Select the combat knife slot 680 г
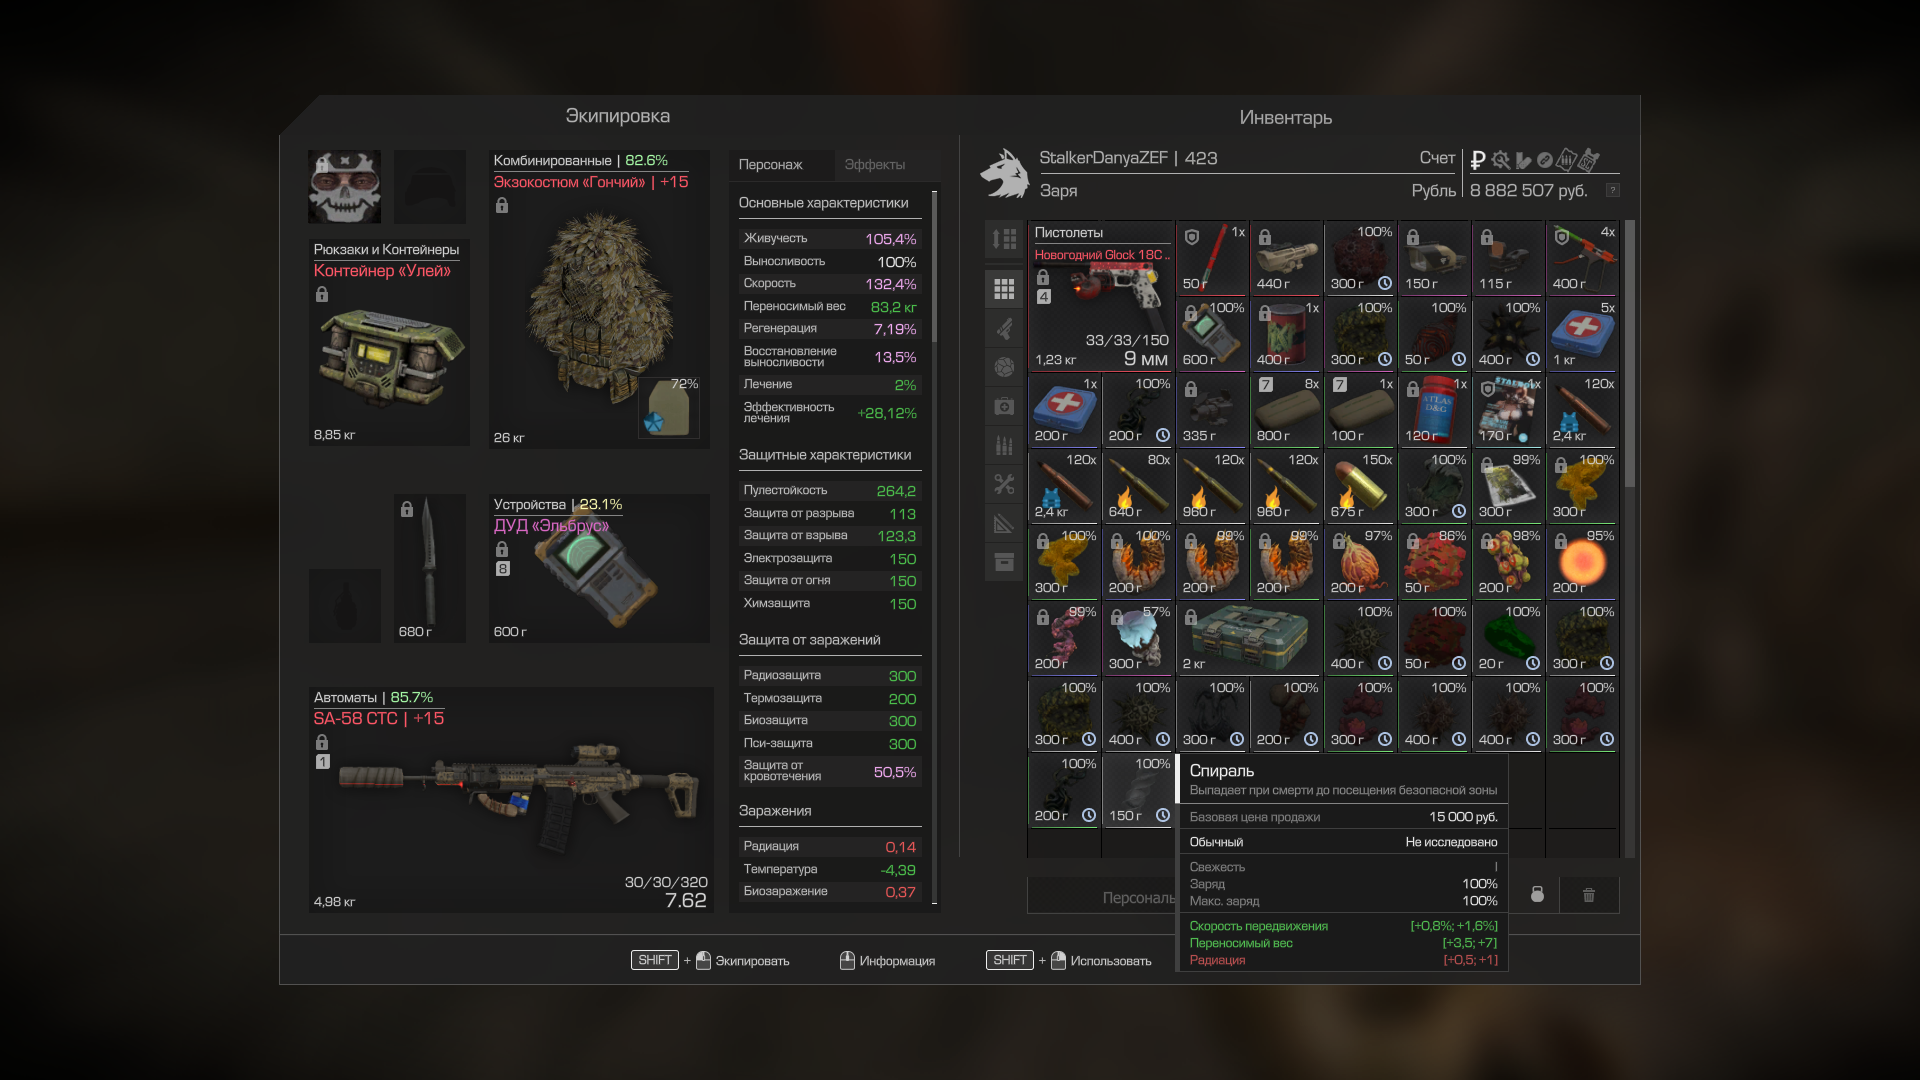1920x1080 pixels. [x=430, y=568]
